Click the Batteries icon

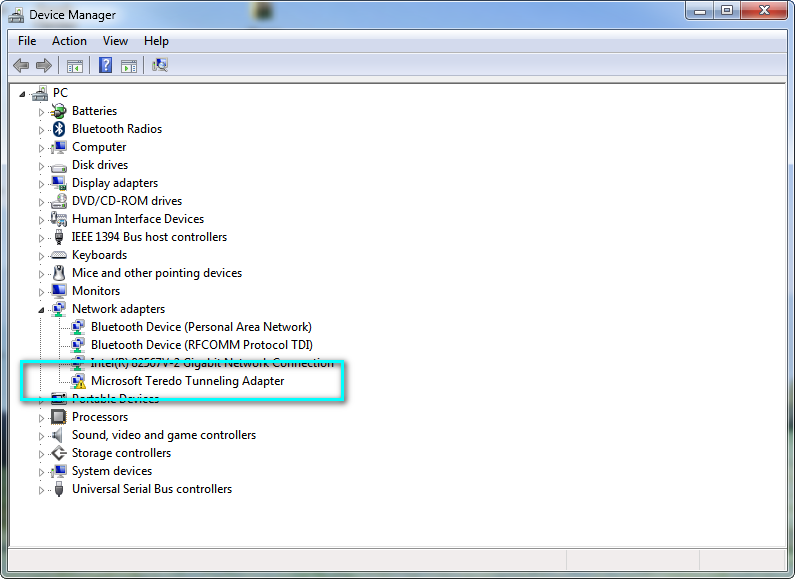(59, 111)
